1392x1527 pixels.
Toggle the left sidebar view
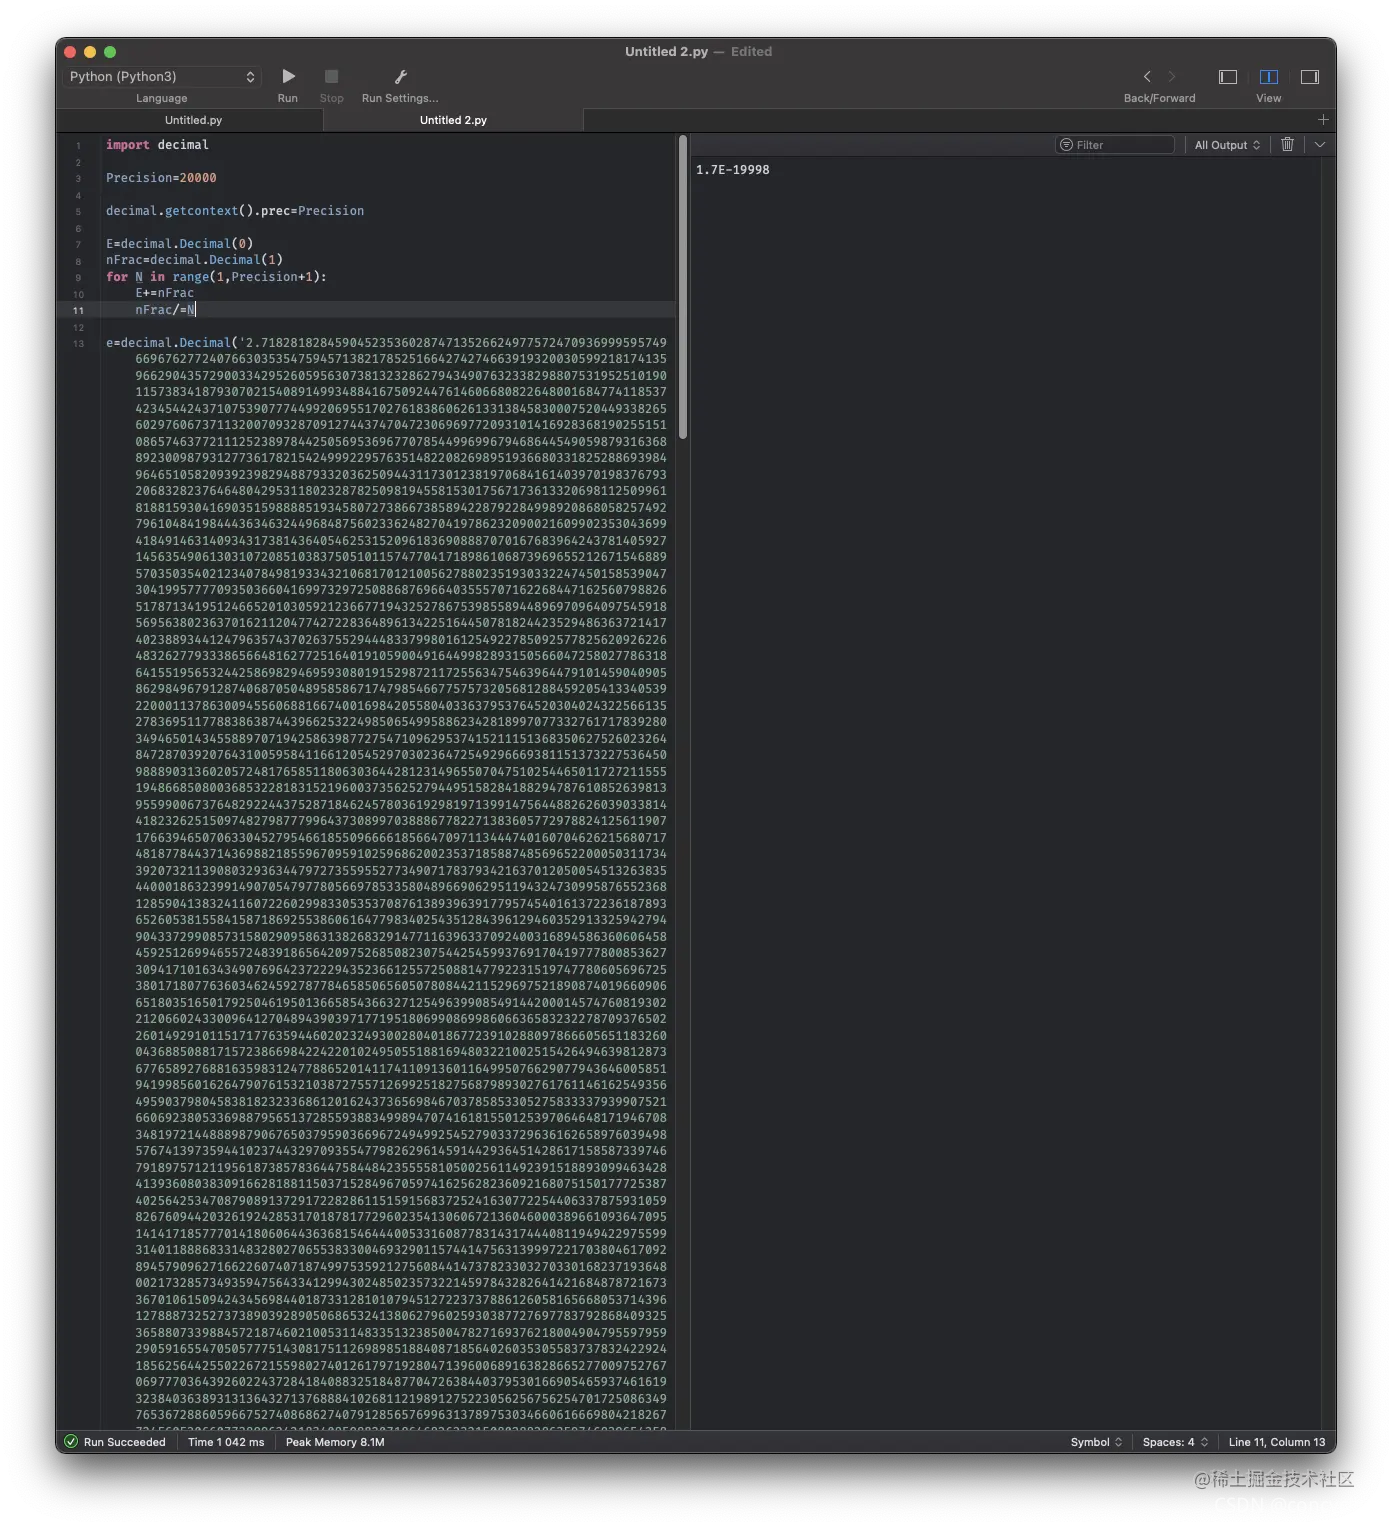[1228, 77]
